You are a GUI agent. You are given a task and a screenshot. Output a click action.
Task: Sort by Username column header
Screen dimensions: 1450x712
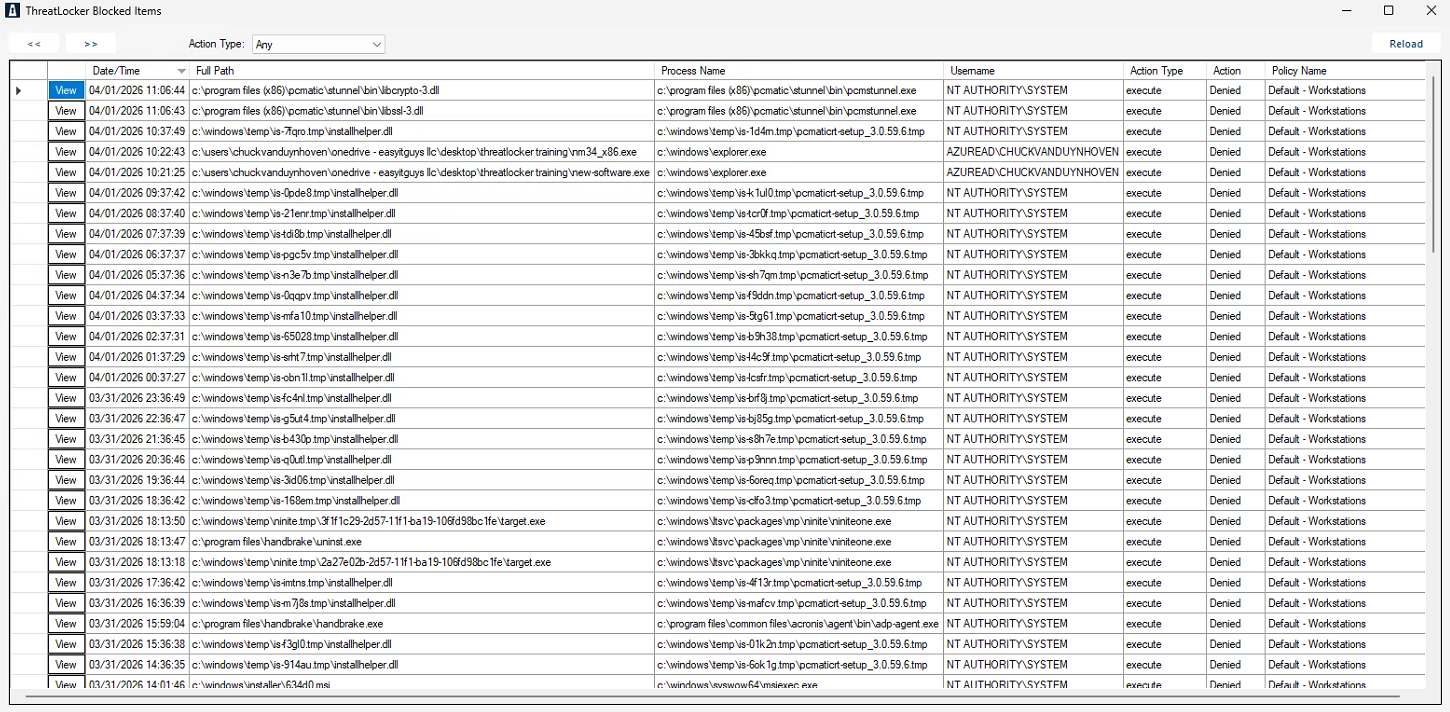coord(1032,71)
